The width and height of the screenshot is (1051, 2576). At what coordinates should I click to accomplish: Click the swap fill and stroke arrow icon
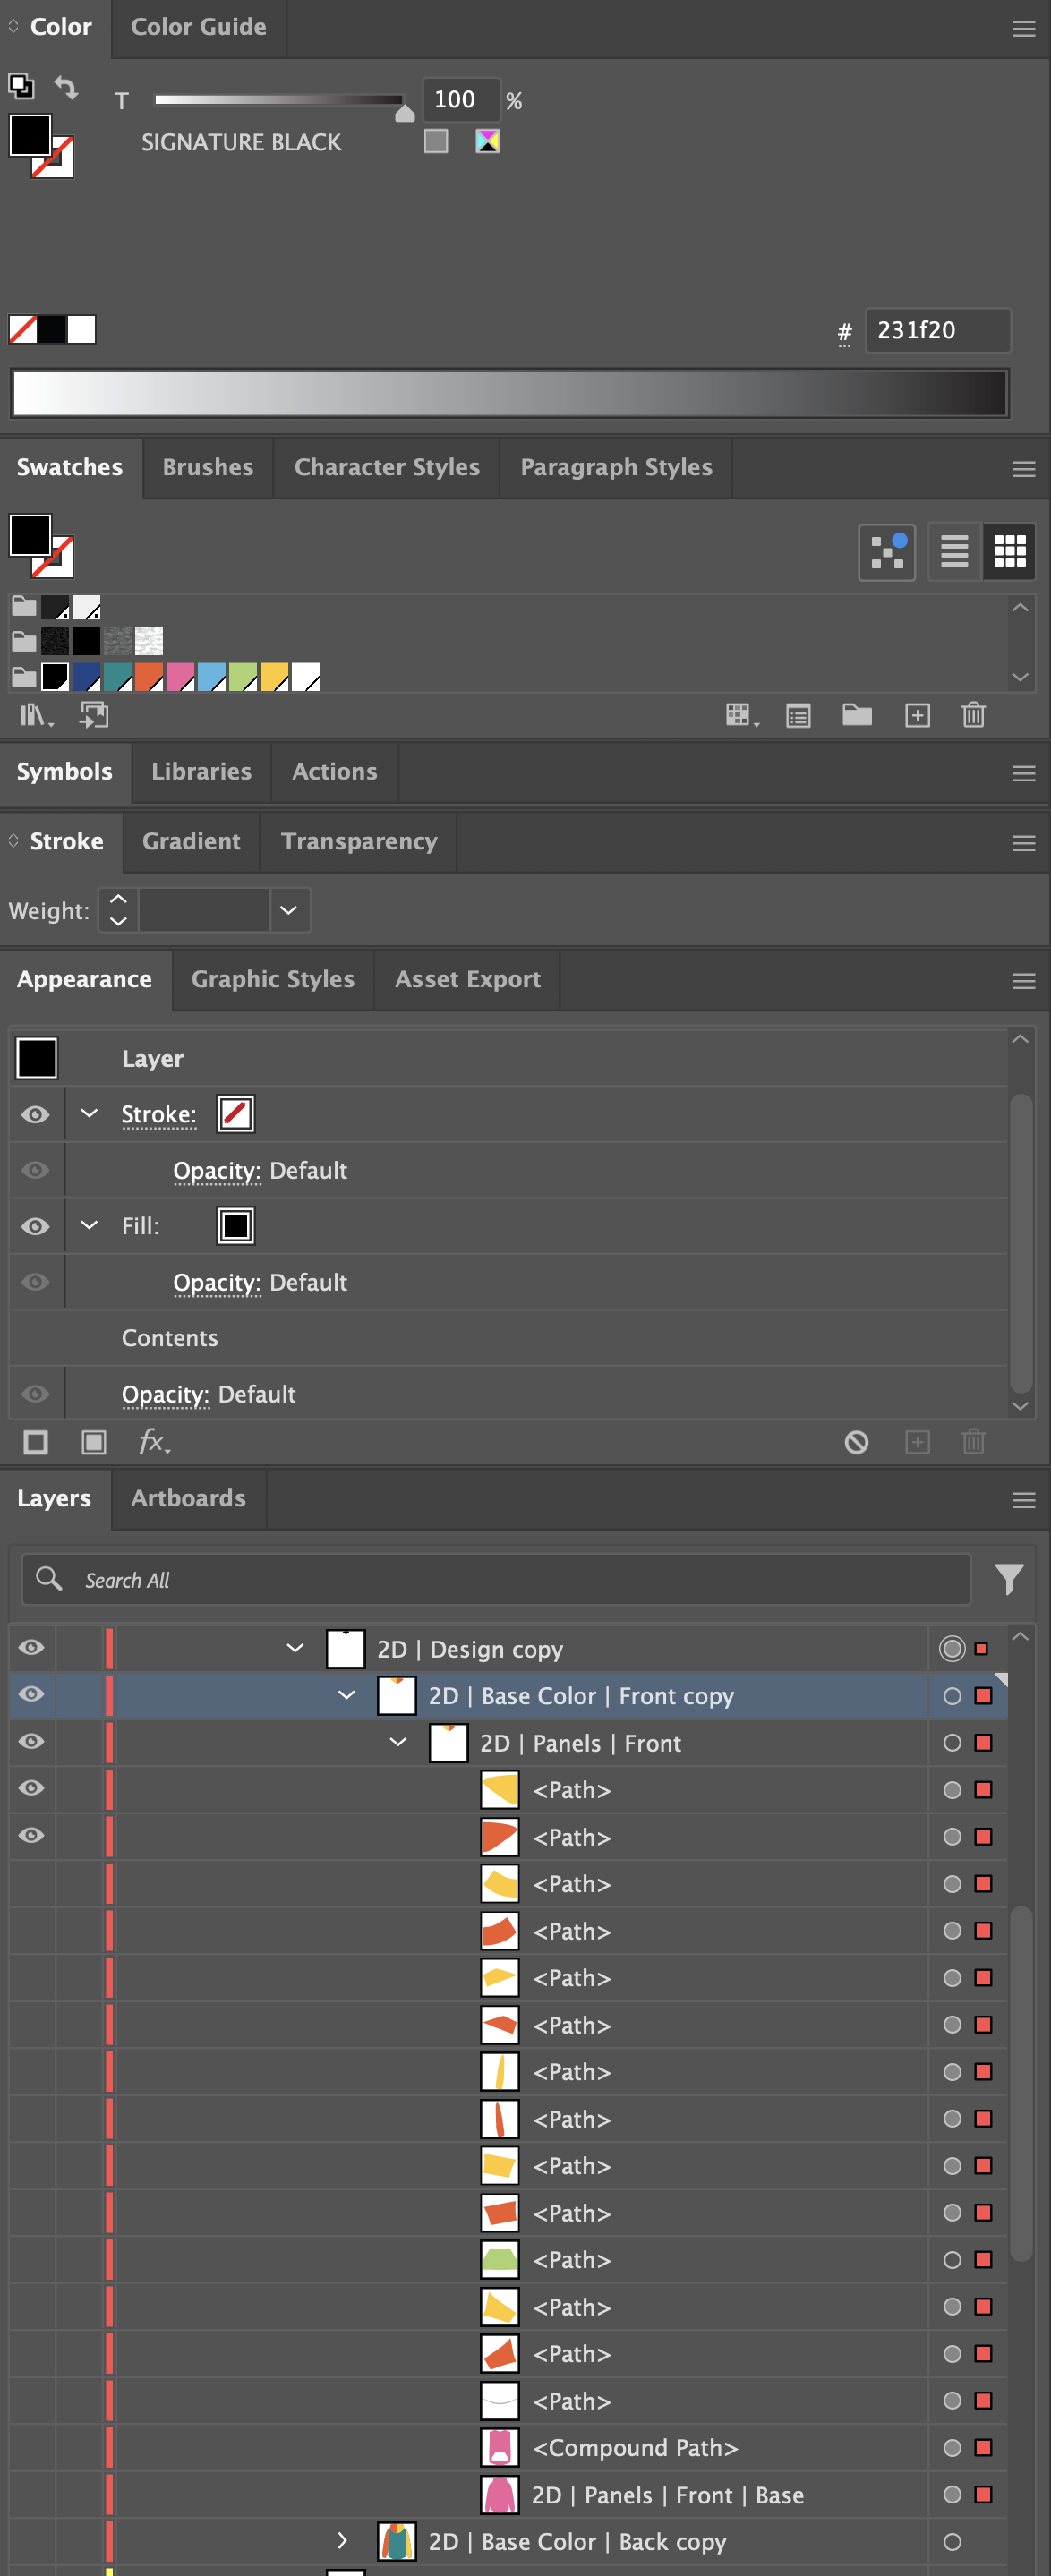point(66,87)
